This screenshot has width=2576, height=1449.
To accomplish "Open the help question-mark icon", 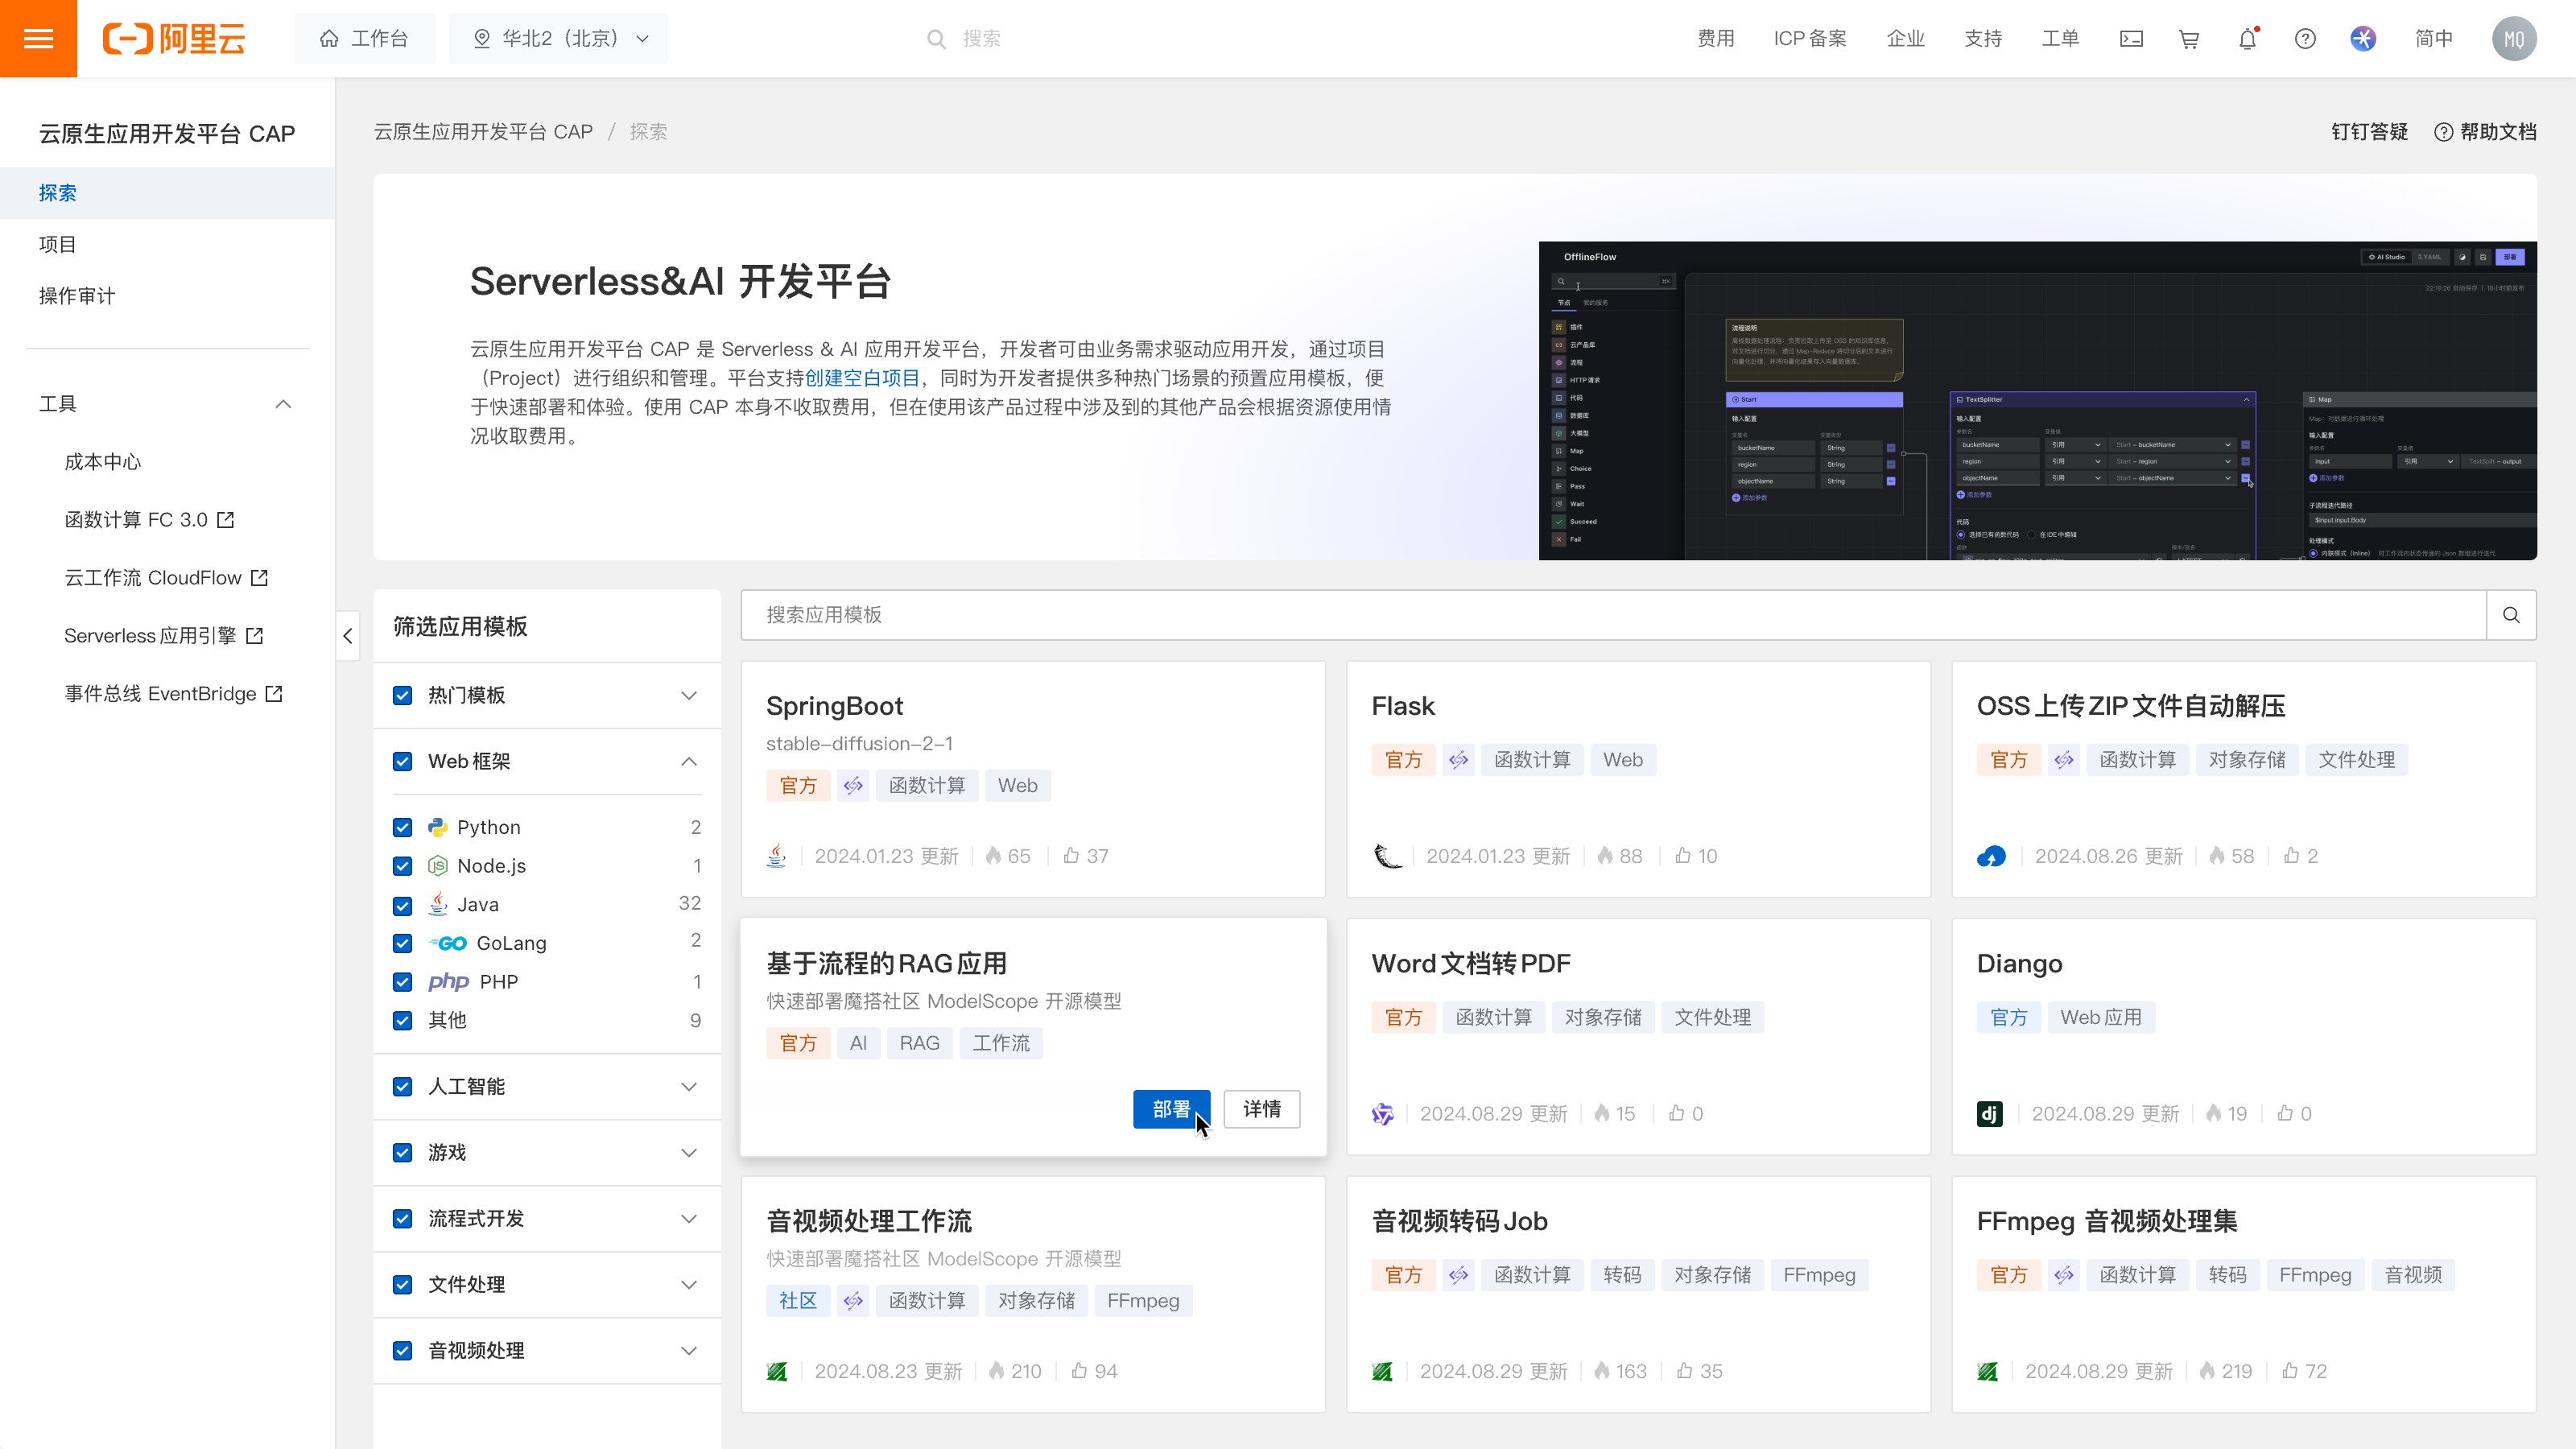I will (x=2305, y=38).
